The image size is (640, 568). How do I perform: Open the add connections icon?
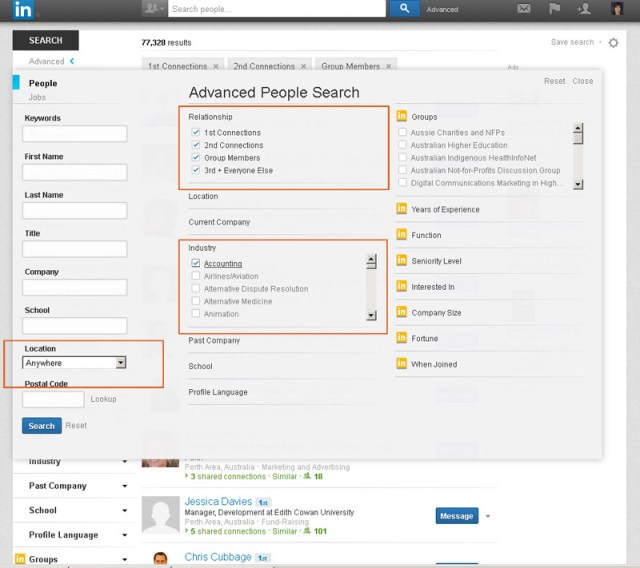584,9
